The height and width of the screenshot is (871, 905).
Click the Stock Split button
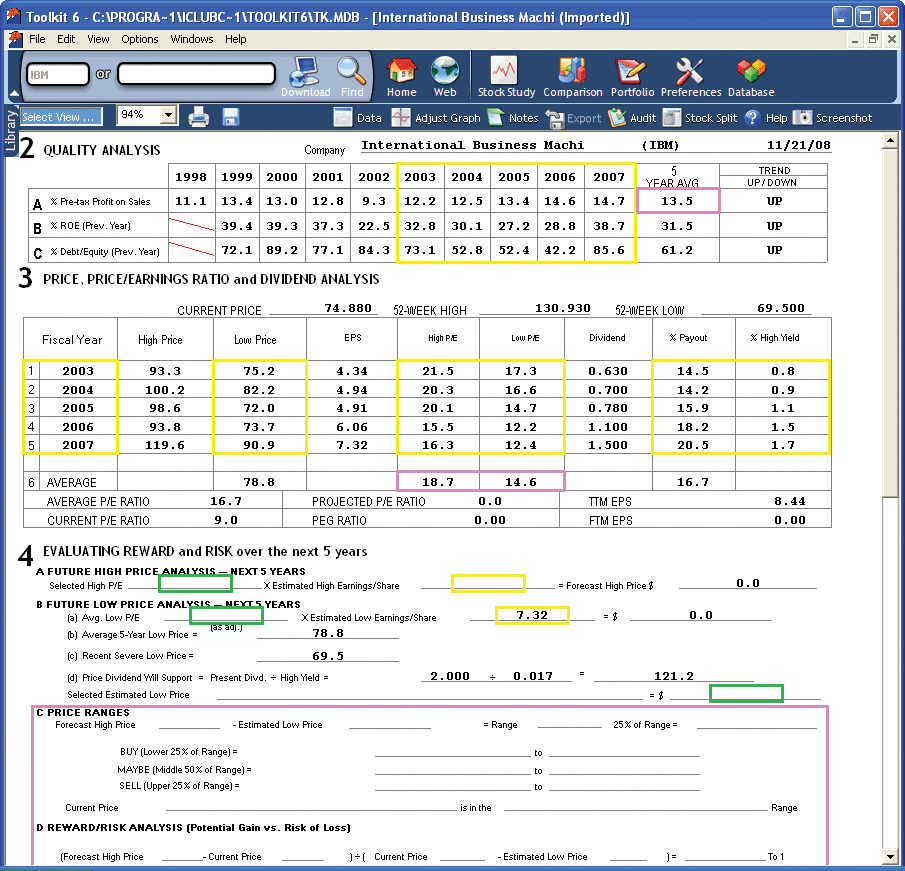[x=700, y=118]
